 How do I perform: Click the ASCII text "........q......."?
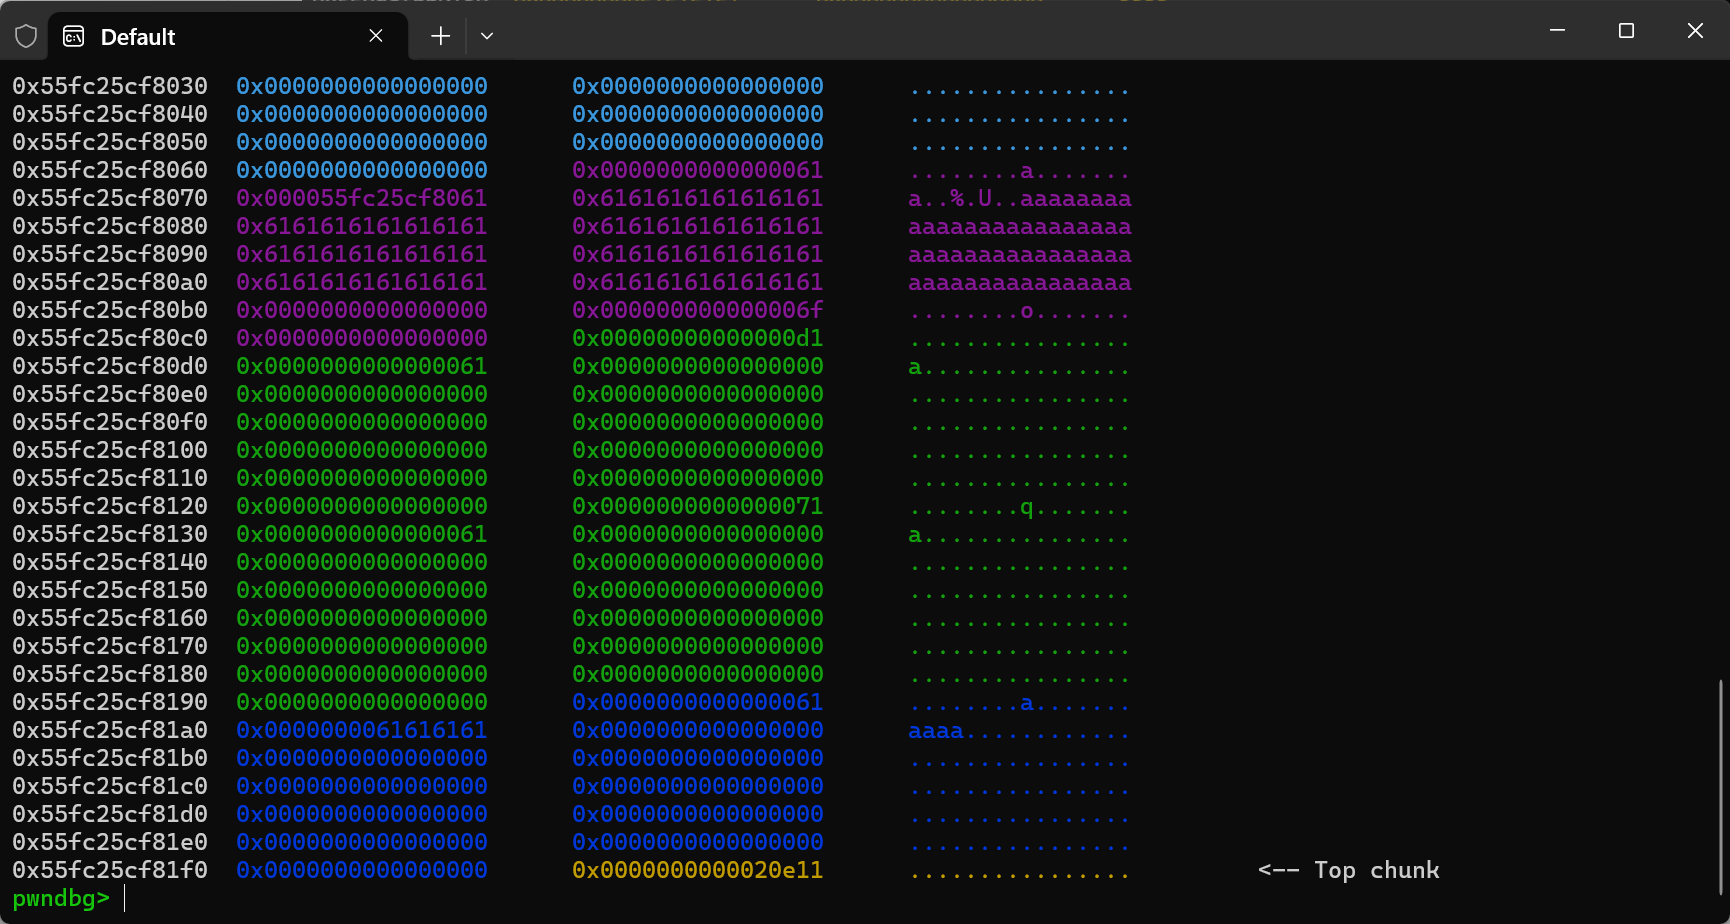[x=1020, y=506]
